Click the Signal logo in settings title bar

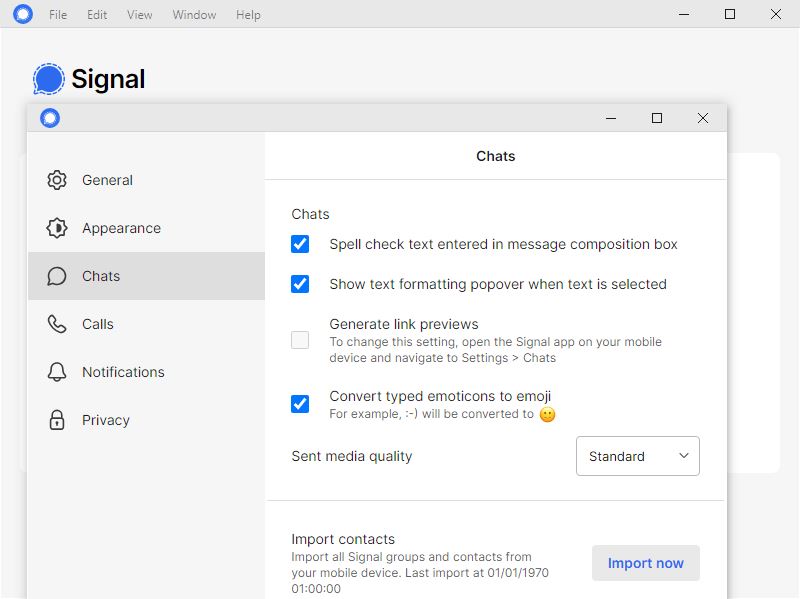pyautogui.click(x=50, y=118)
